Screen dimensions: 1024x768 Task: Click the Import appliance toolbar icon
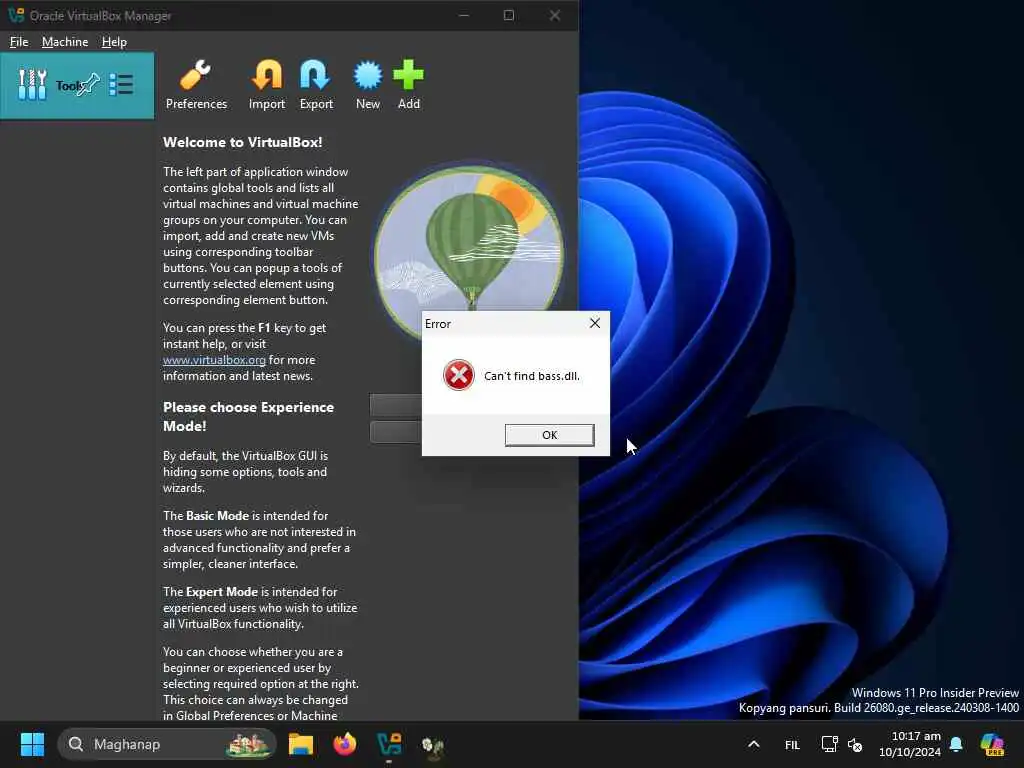pyautogui.click(x=266, y=85)
